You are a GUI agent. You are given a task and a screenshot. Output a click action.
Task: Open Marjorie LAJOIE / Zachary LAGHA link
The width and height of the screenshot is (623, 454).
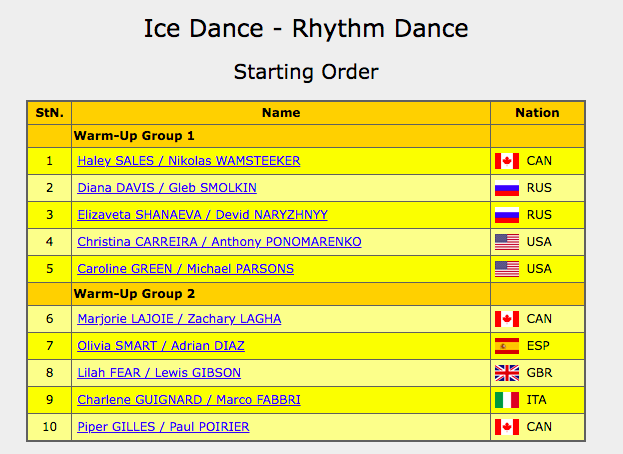(179, 319)
